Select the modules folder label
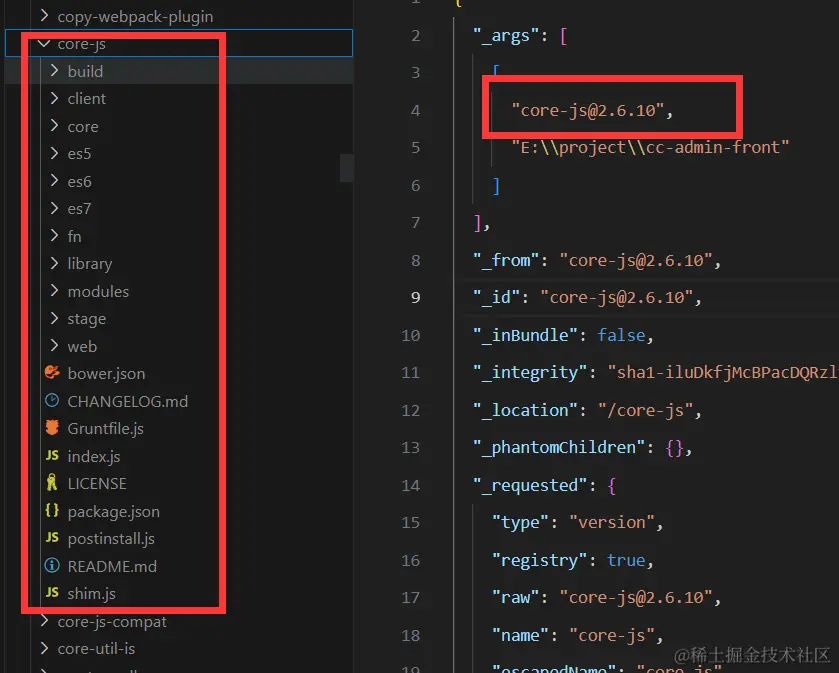The image size is (839, 673). 98,292
